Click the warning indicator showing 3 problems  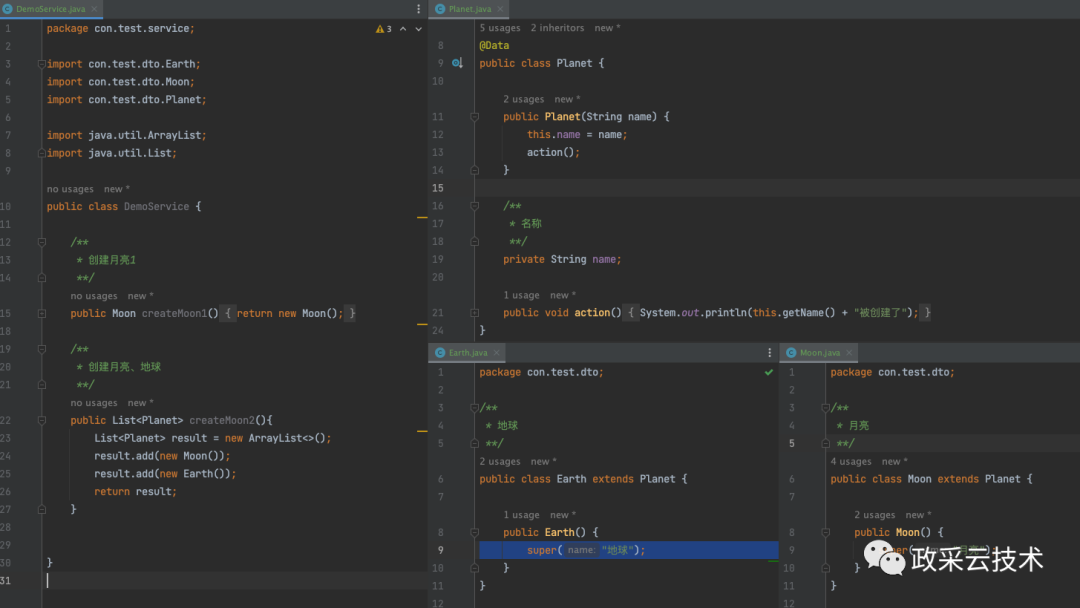[x=383, y=29]
